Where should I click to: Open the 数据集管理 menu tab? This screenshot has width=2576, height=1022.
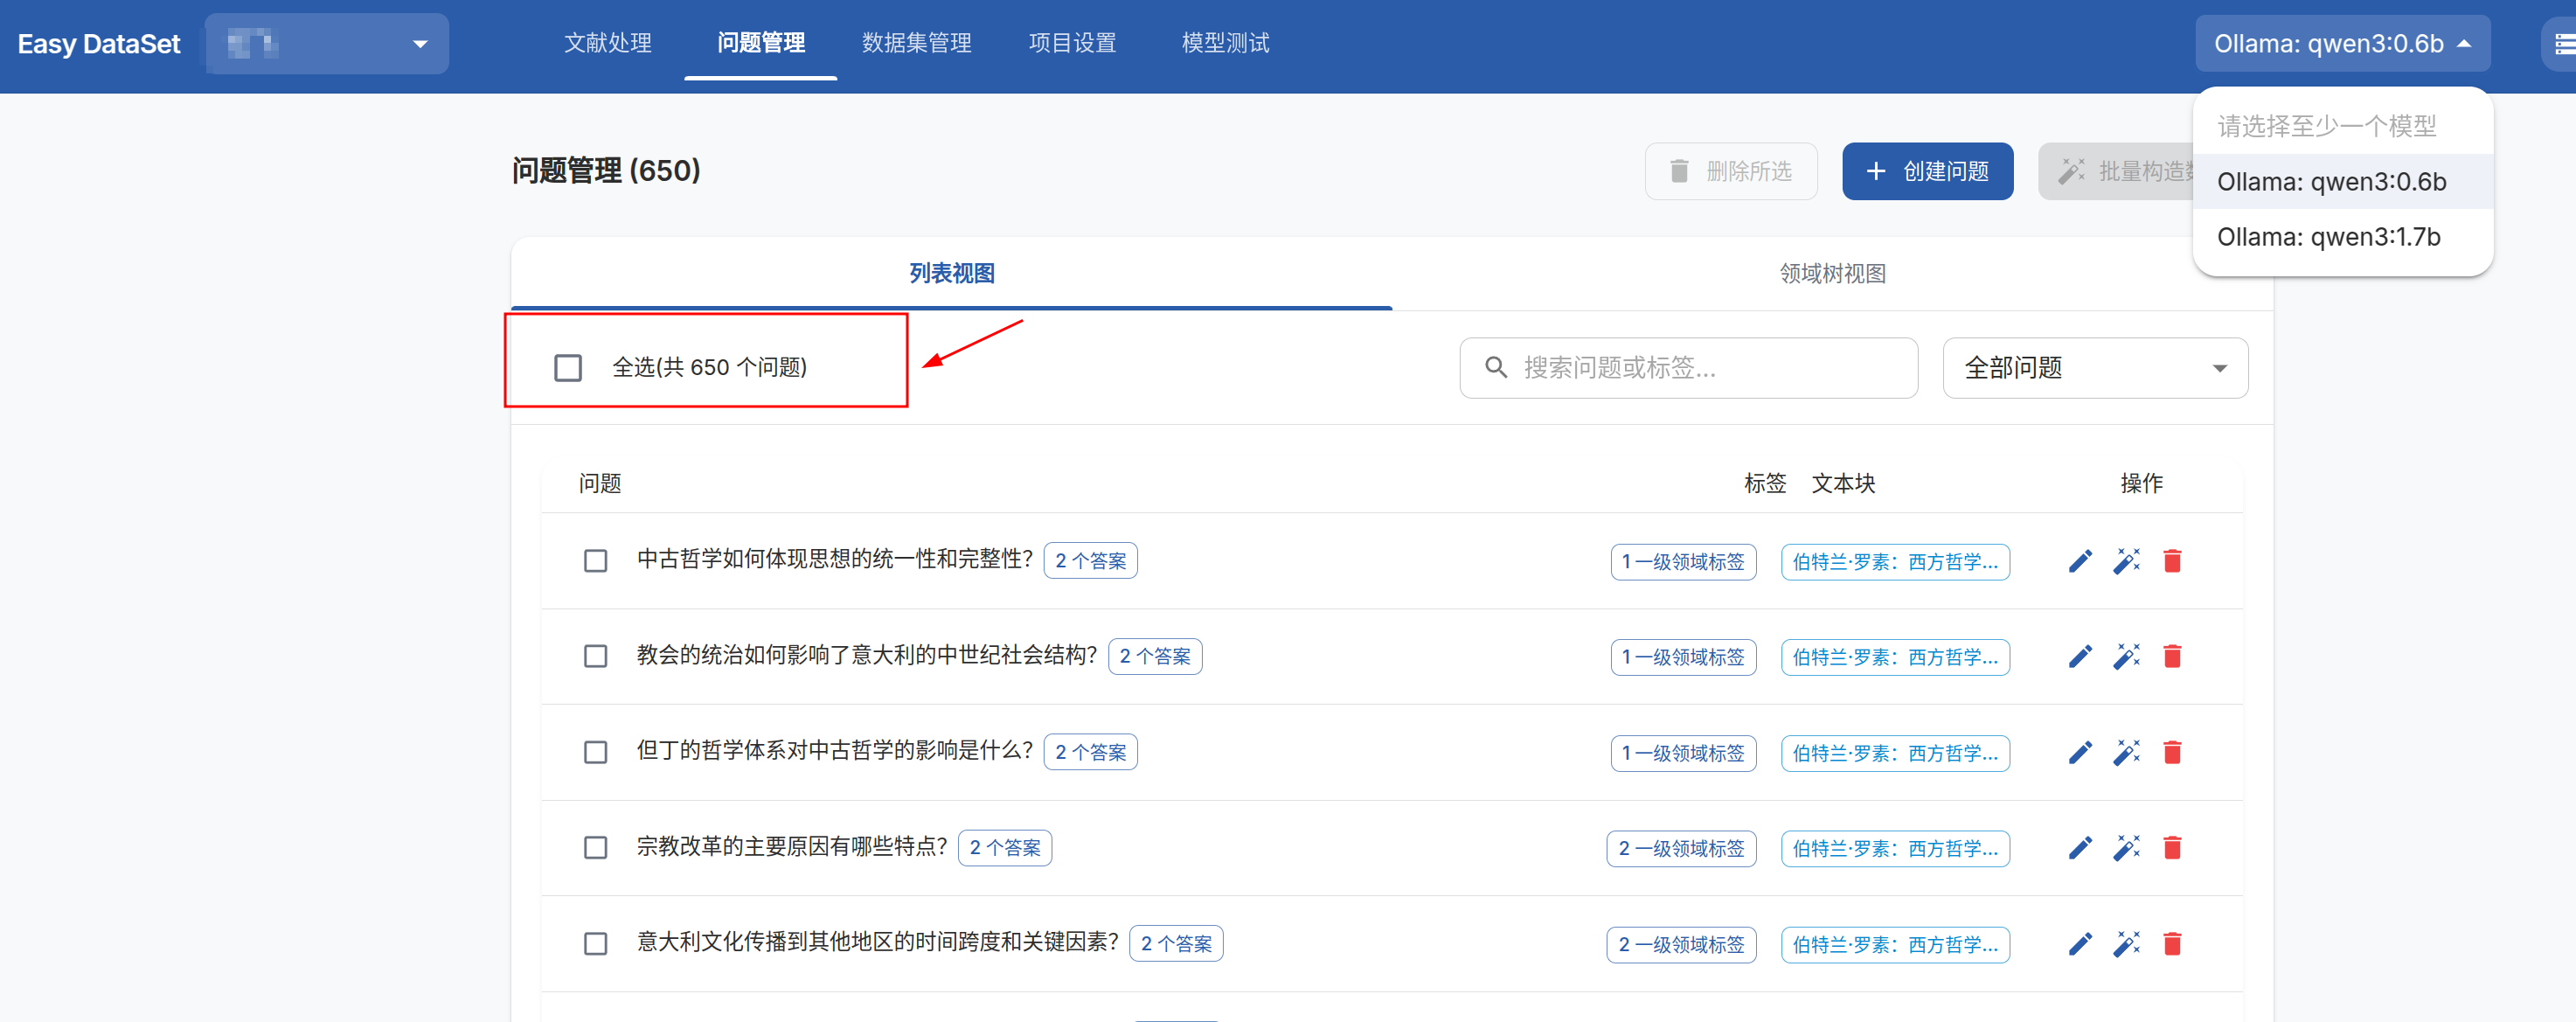tap(916, 43)
